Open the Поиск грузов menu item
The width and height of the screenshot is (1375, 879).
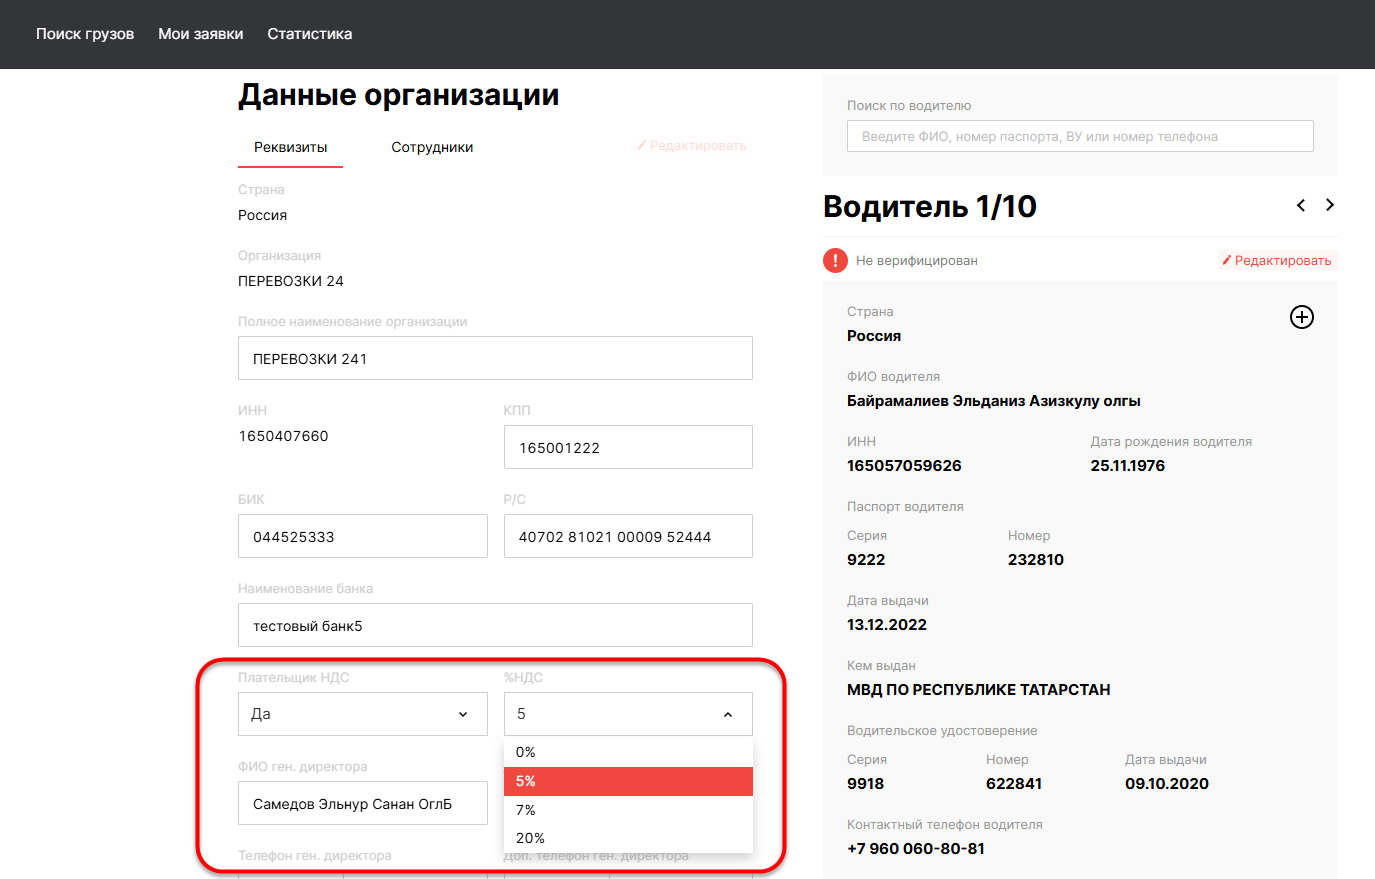[x=85, y=34]
